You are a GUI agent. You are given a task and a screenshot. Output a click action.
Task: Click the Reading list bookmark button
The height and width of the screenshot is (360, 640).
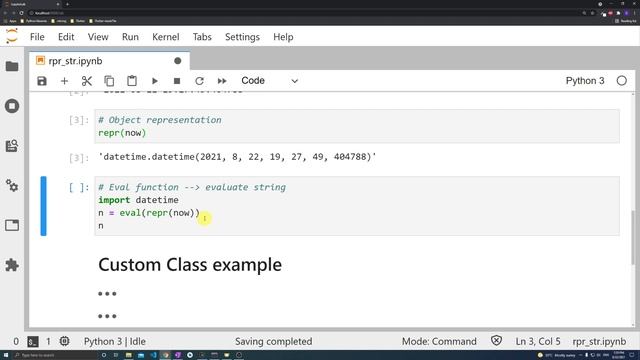pos(625,21)
